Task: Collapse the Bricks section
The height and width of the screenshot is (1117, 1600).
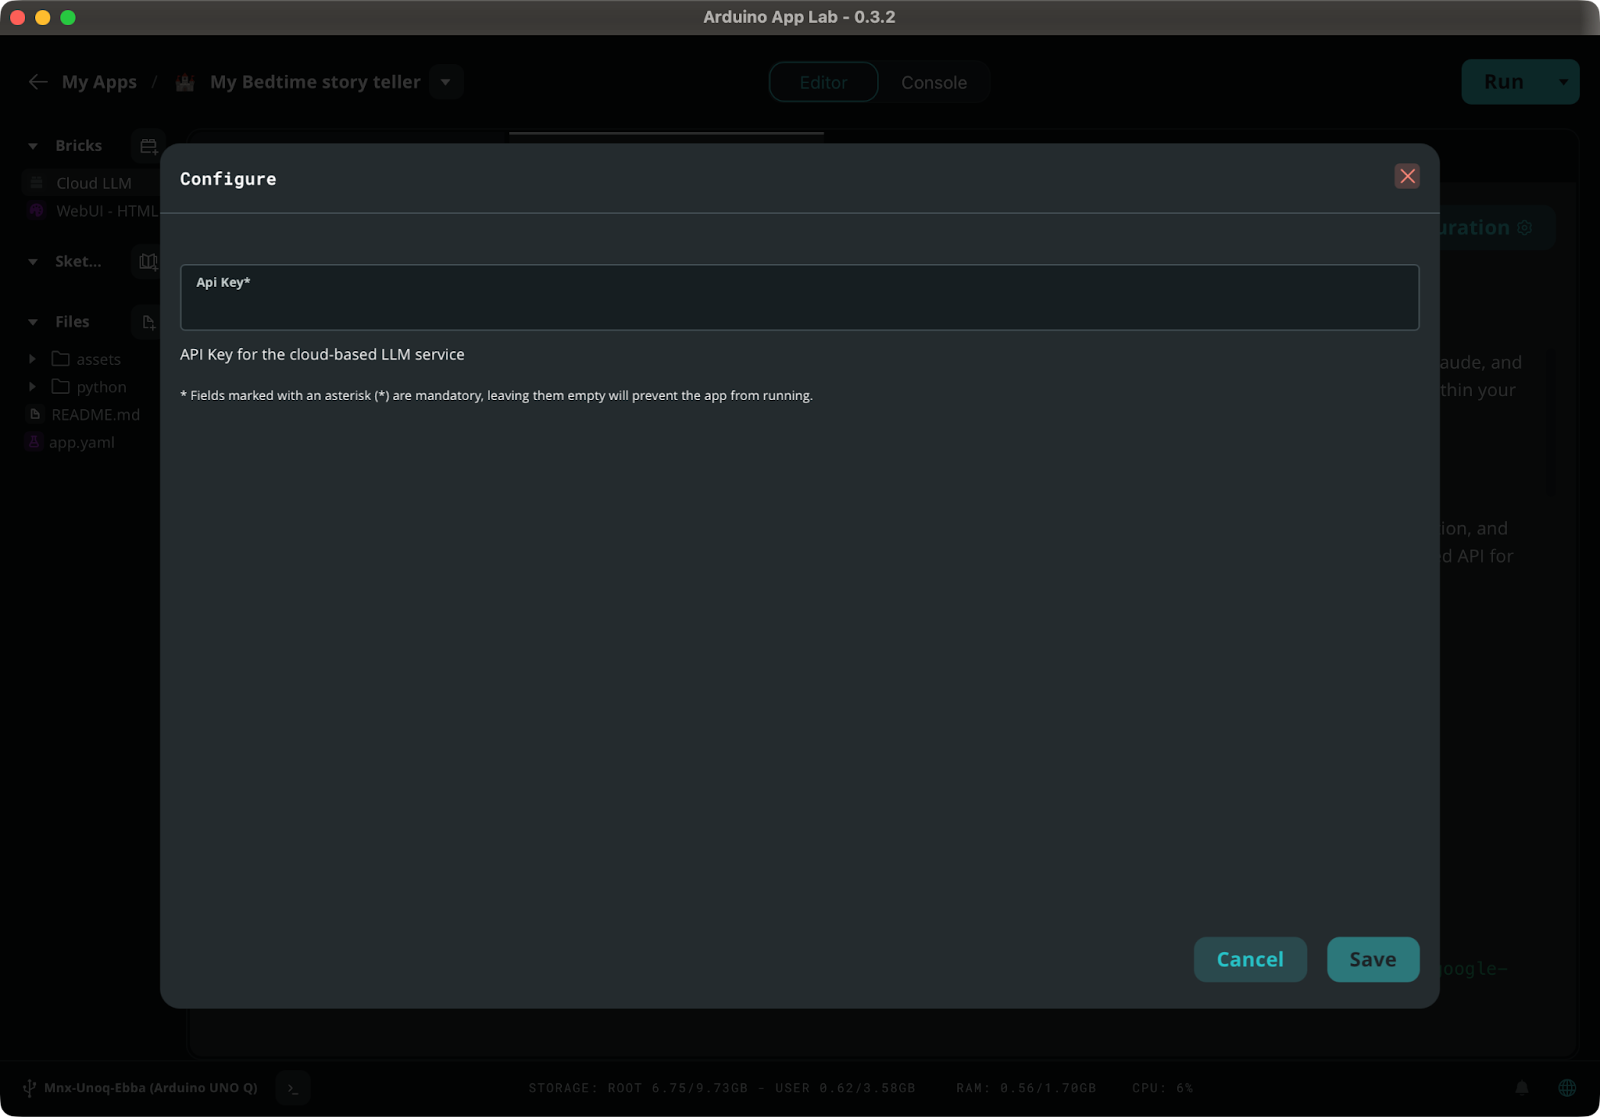Action: pyautogui.click(x=32, y=145)
